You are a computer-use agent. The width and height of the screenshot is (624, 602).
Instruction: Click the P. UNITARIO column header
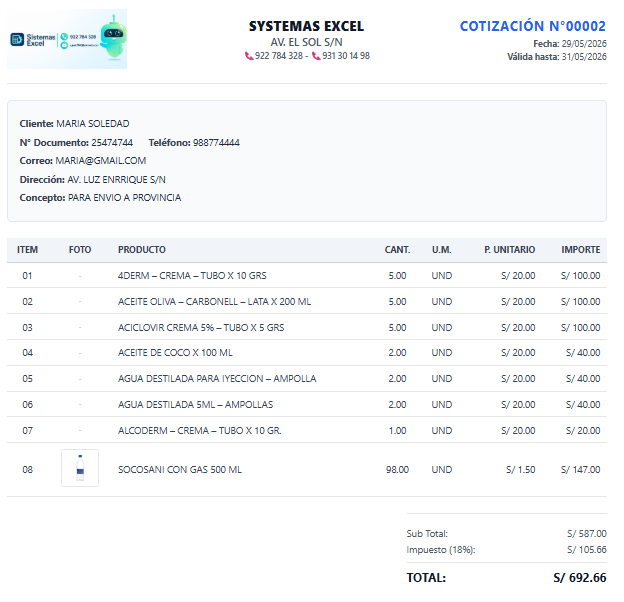point(509,250)
